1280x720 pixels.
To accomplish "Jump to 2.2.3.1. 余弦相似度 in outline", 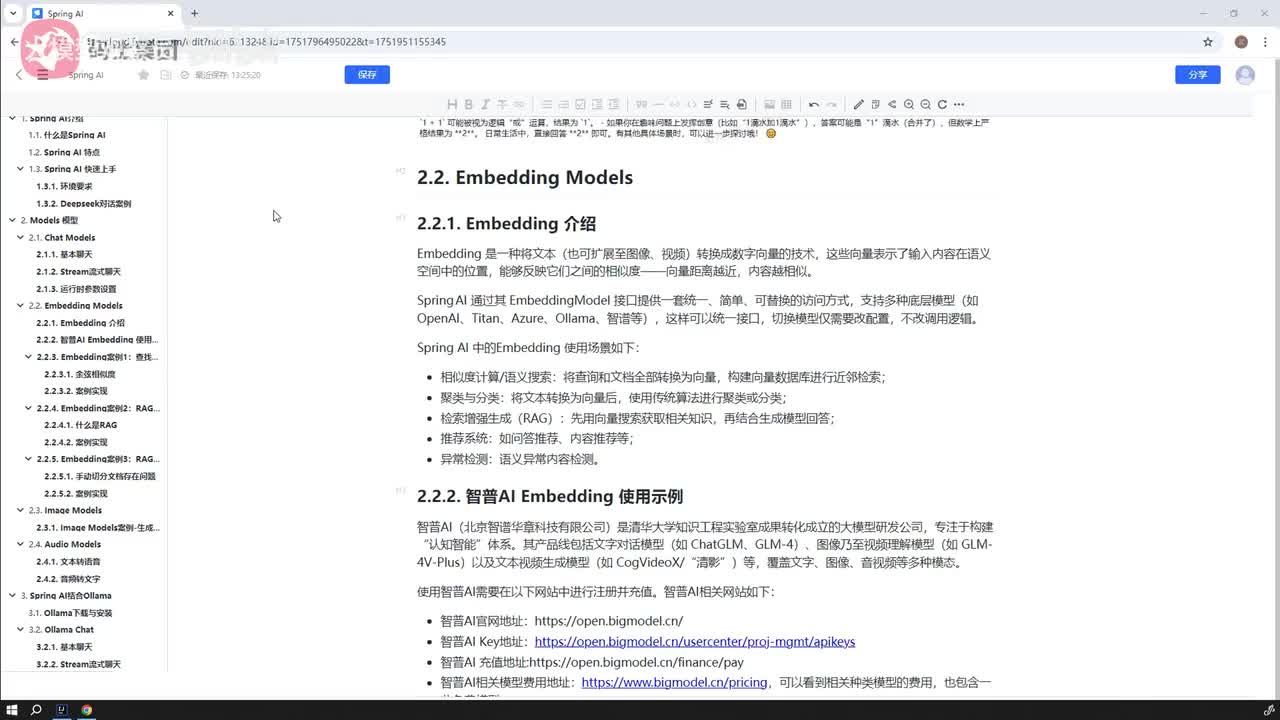I will (80, 374).
